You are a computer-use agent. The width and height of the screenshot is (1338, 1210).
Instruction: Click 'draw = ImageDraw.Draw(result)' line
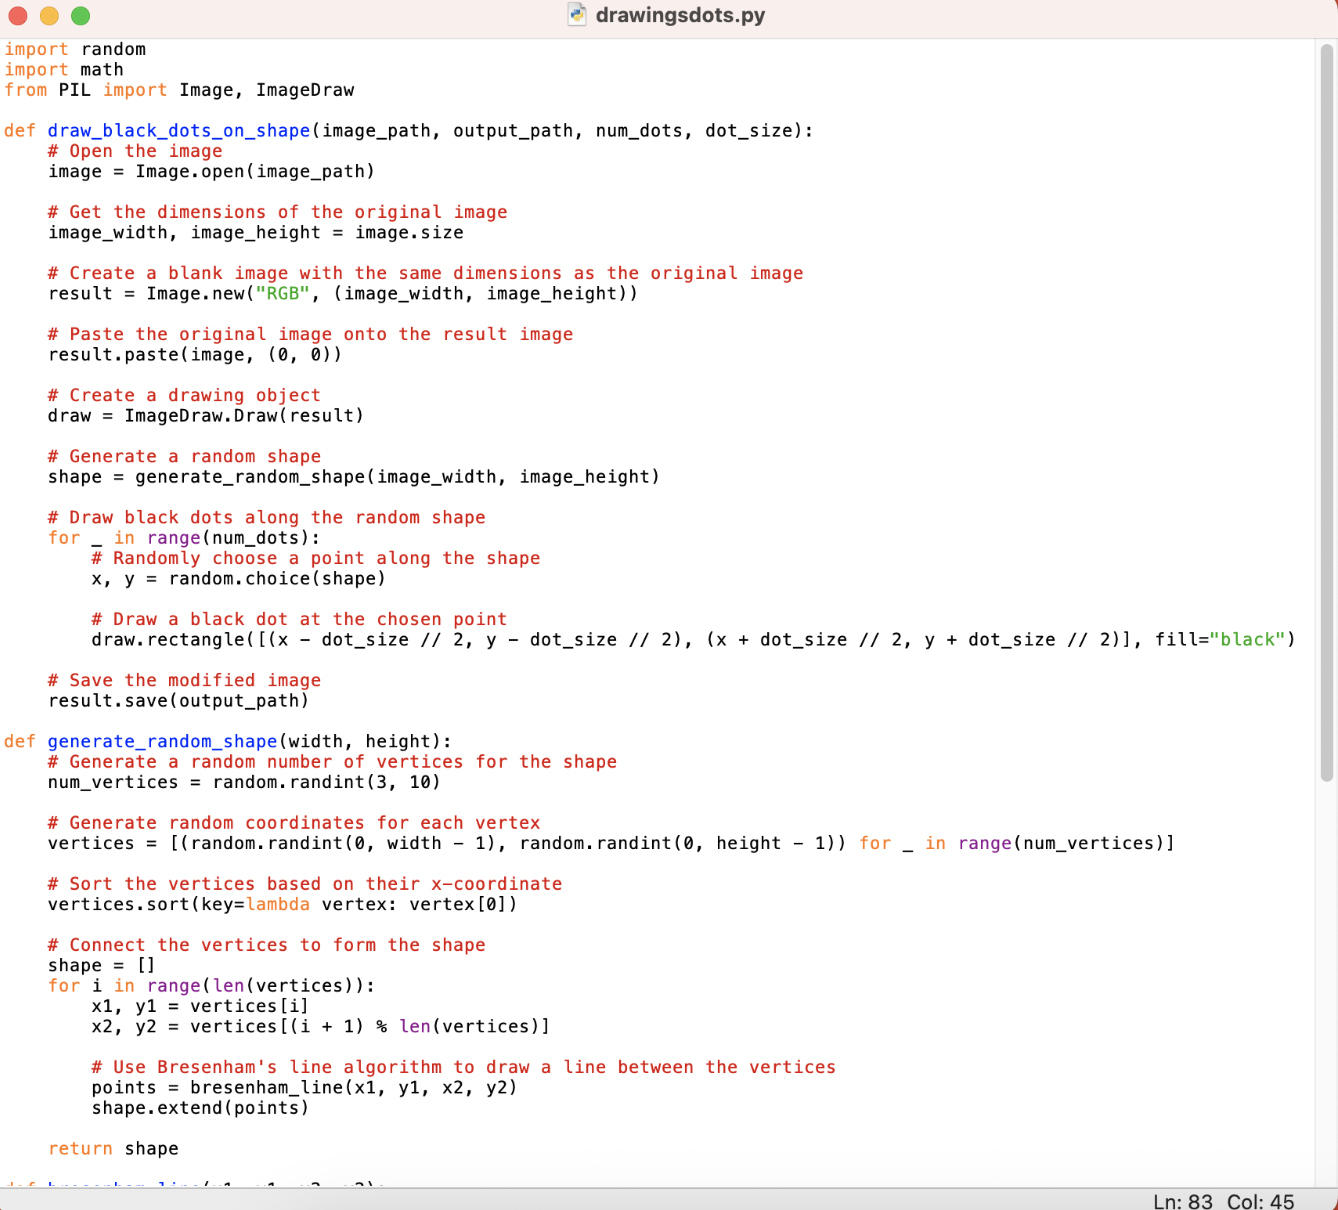[x=206, y=415]
